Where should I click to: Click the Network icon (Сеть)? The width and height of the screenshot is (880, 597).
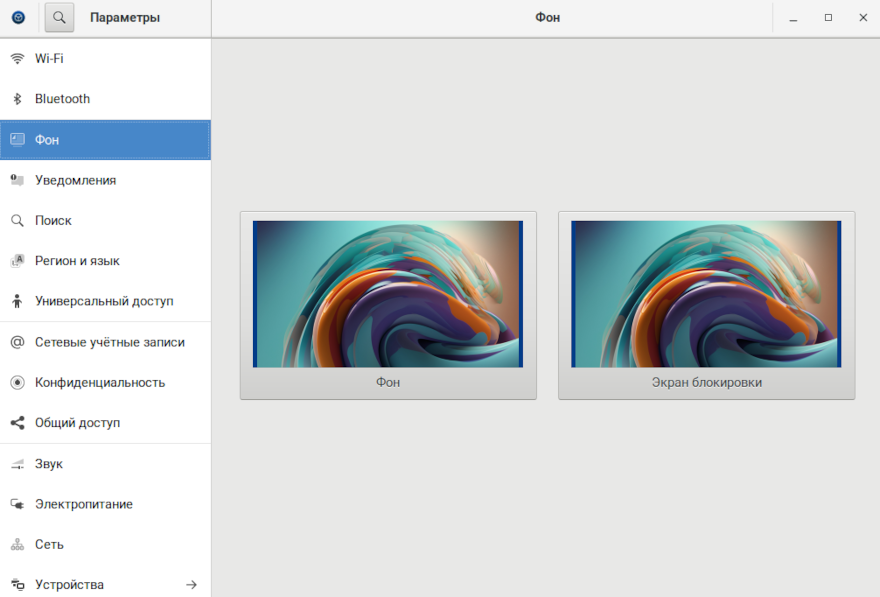click(x=17, y=545)
